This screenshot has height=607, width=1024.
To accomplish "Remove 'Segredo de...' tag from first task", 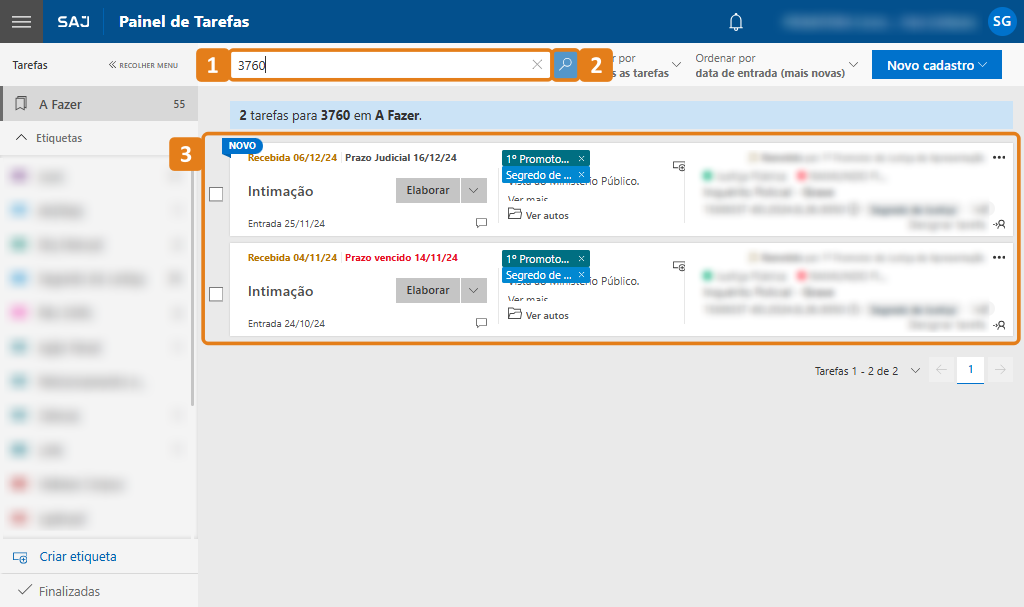I will pos(581,175).
